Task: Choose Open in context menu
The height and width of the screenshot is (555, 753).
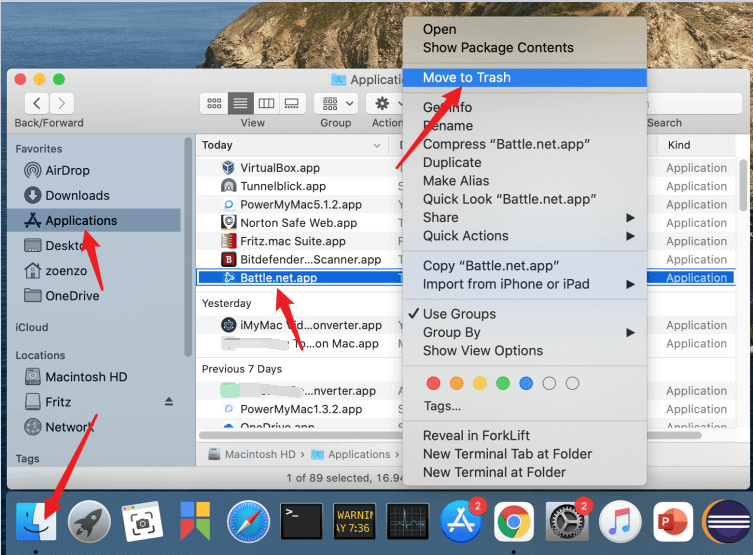Action: (524, 29)
